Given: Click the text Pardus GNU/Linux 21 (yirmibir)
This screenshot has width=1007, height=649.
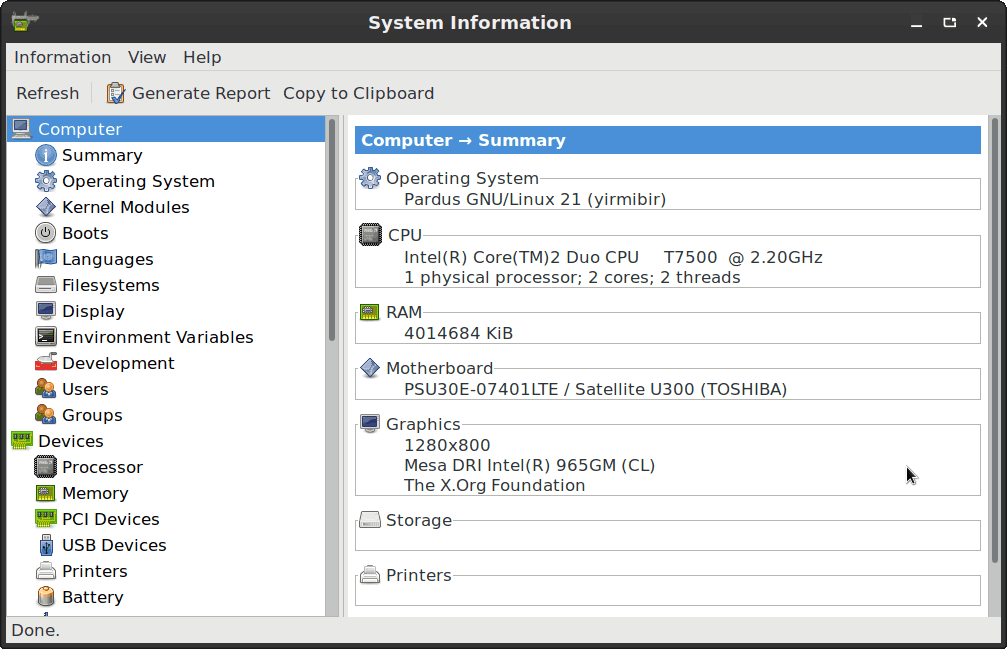Looking at the screenshot, I should [x=535, y=199].
